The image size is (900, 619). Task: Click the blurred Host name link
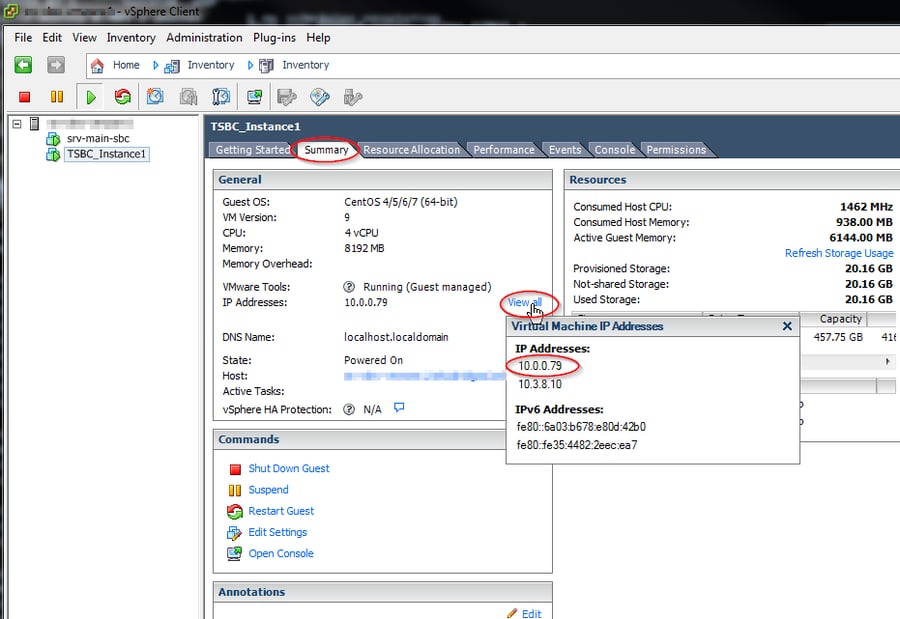point(424,376)
